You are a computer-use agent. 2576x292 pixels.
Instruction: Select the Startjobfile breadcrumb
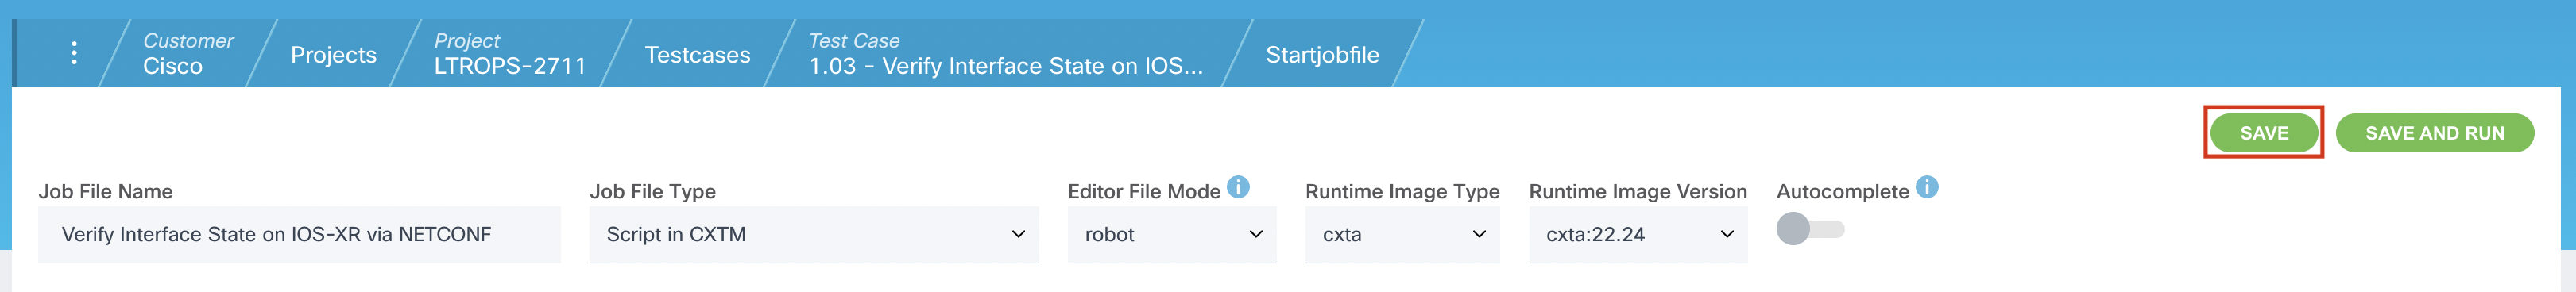pos(1322,54)
